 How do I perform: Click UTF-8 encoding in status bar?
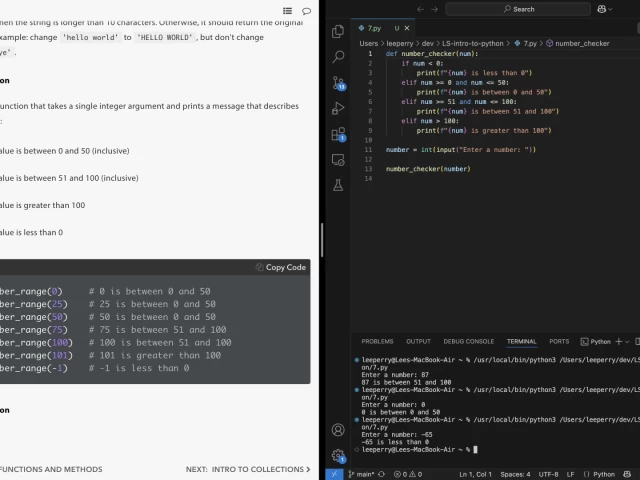pyautogui.click(x=548, y=474)
